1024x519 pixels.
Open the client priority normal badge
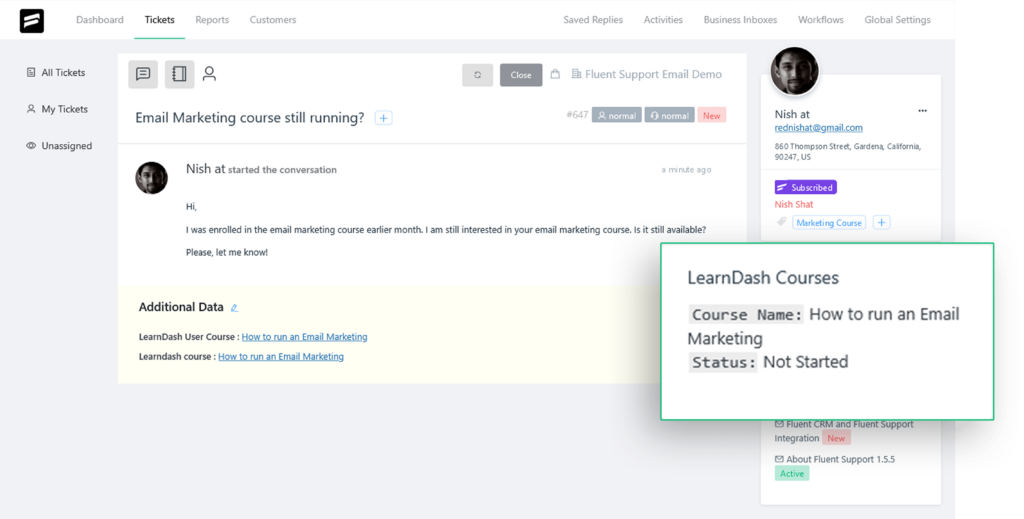[x=616, y=115]
